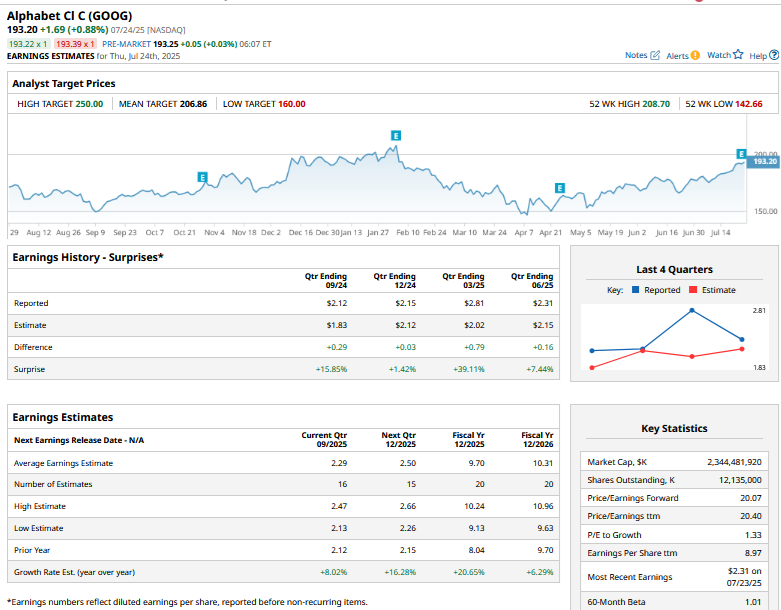Click the earnings marker near Feb 10
The height and width of the screenshot is (610, 781).
tap(395, 135)
